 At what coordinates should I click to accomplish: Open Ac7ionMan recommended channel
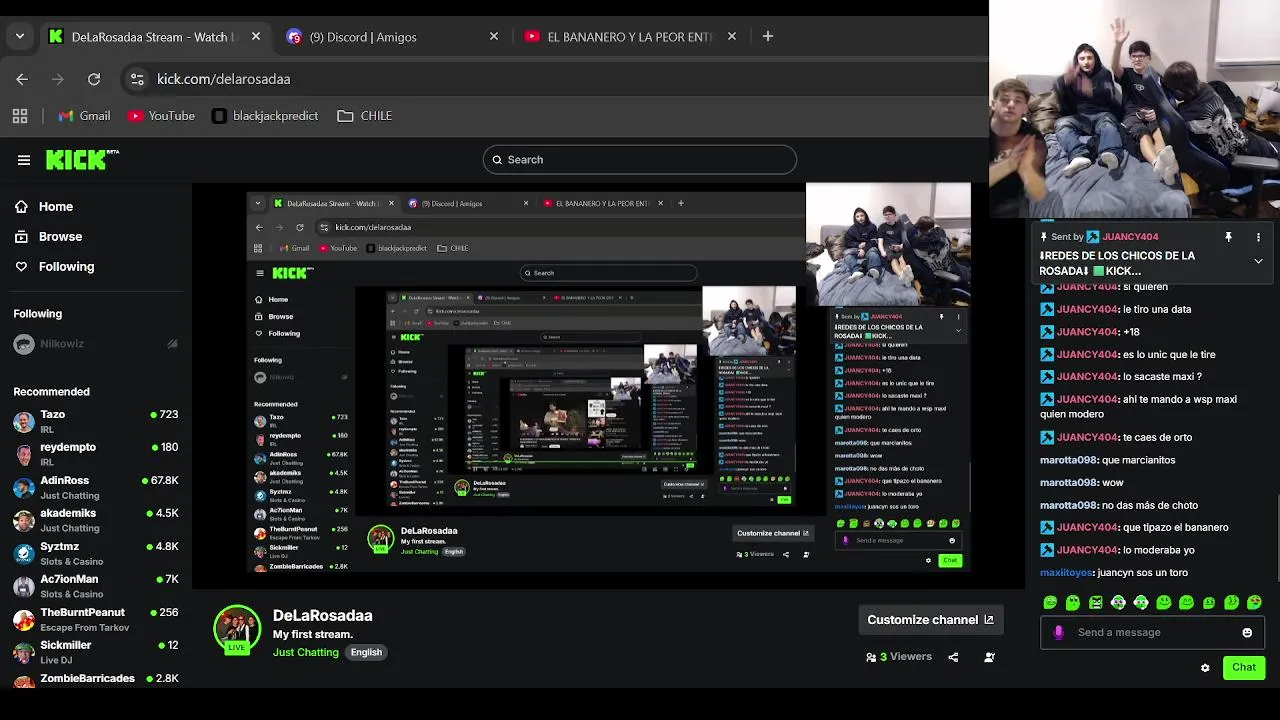click(96, 586)
